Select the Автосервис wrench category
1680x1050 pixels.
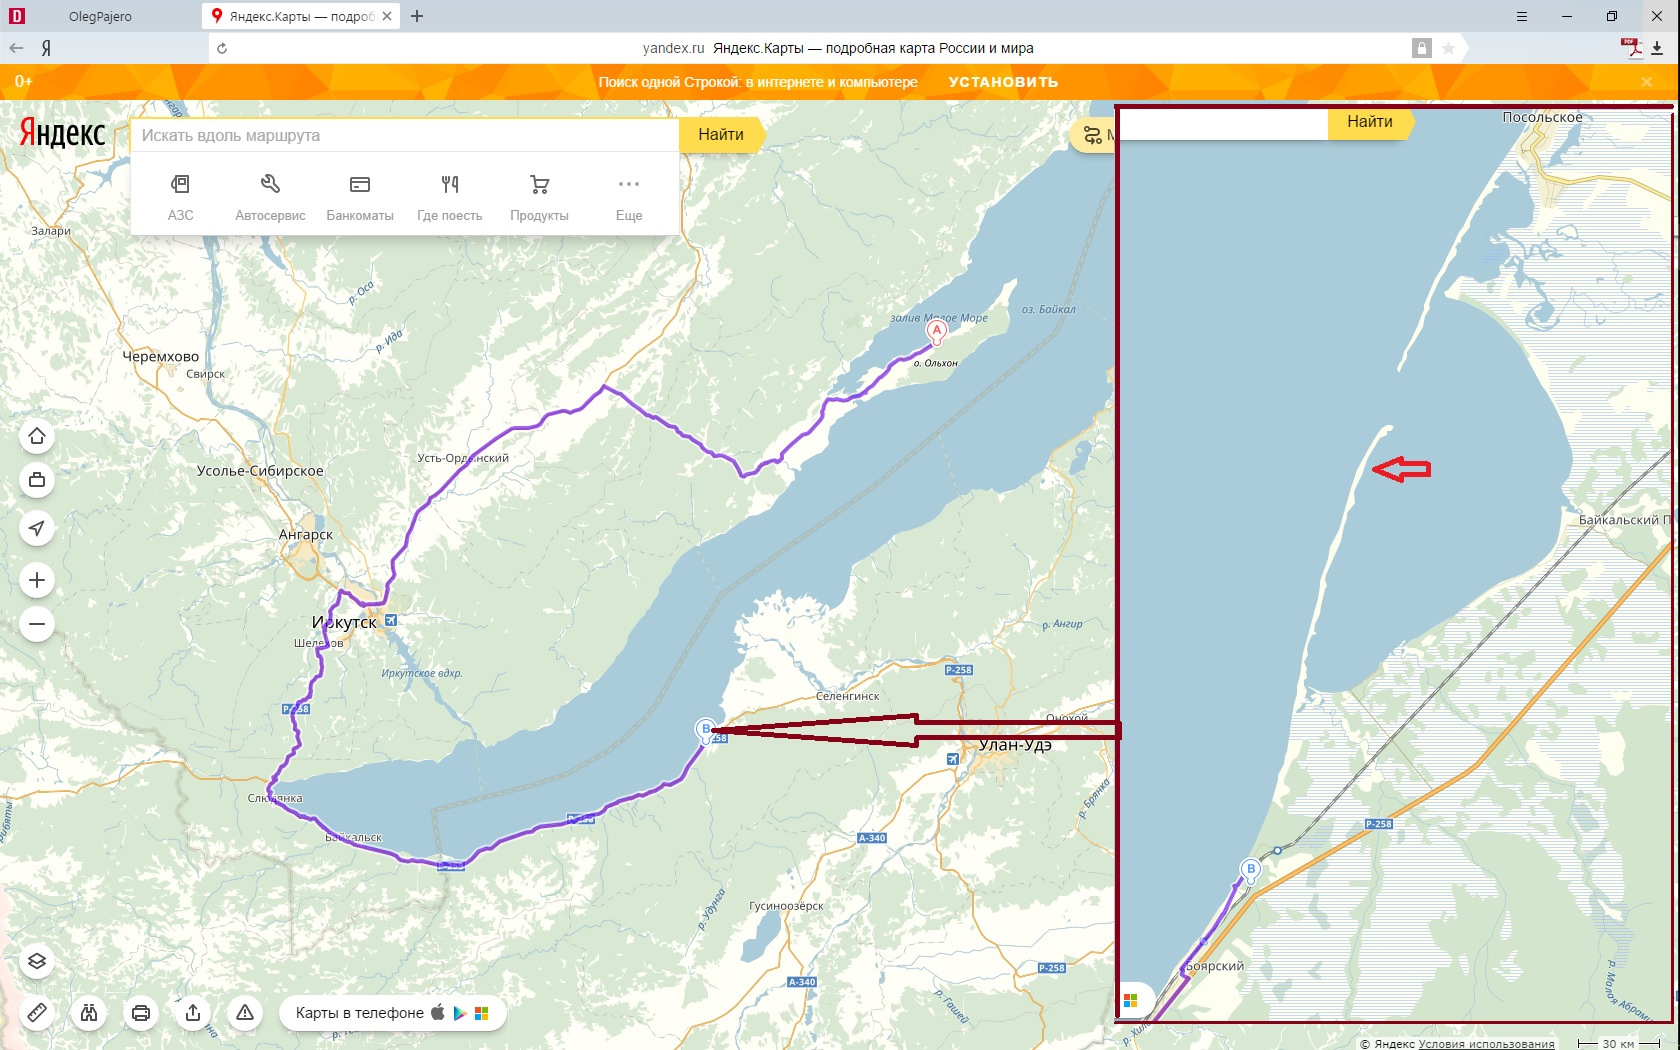point(270,196)
